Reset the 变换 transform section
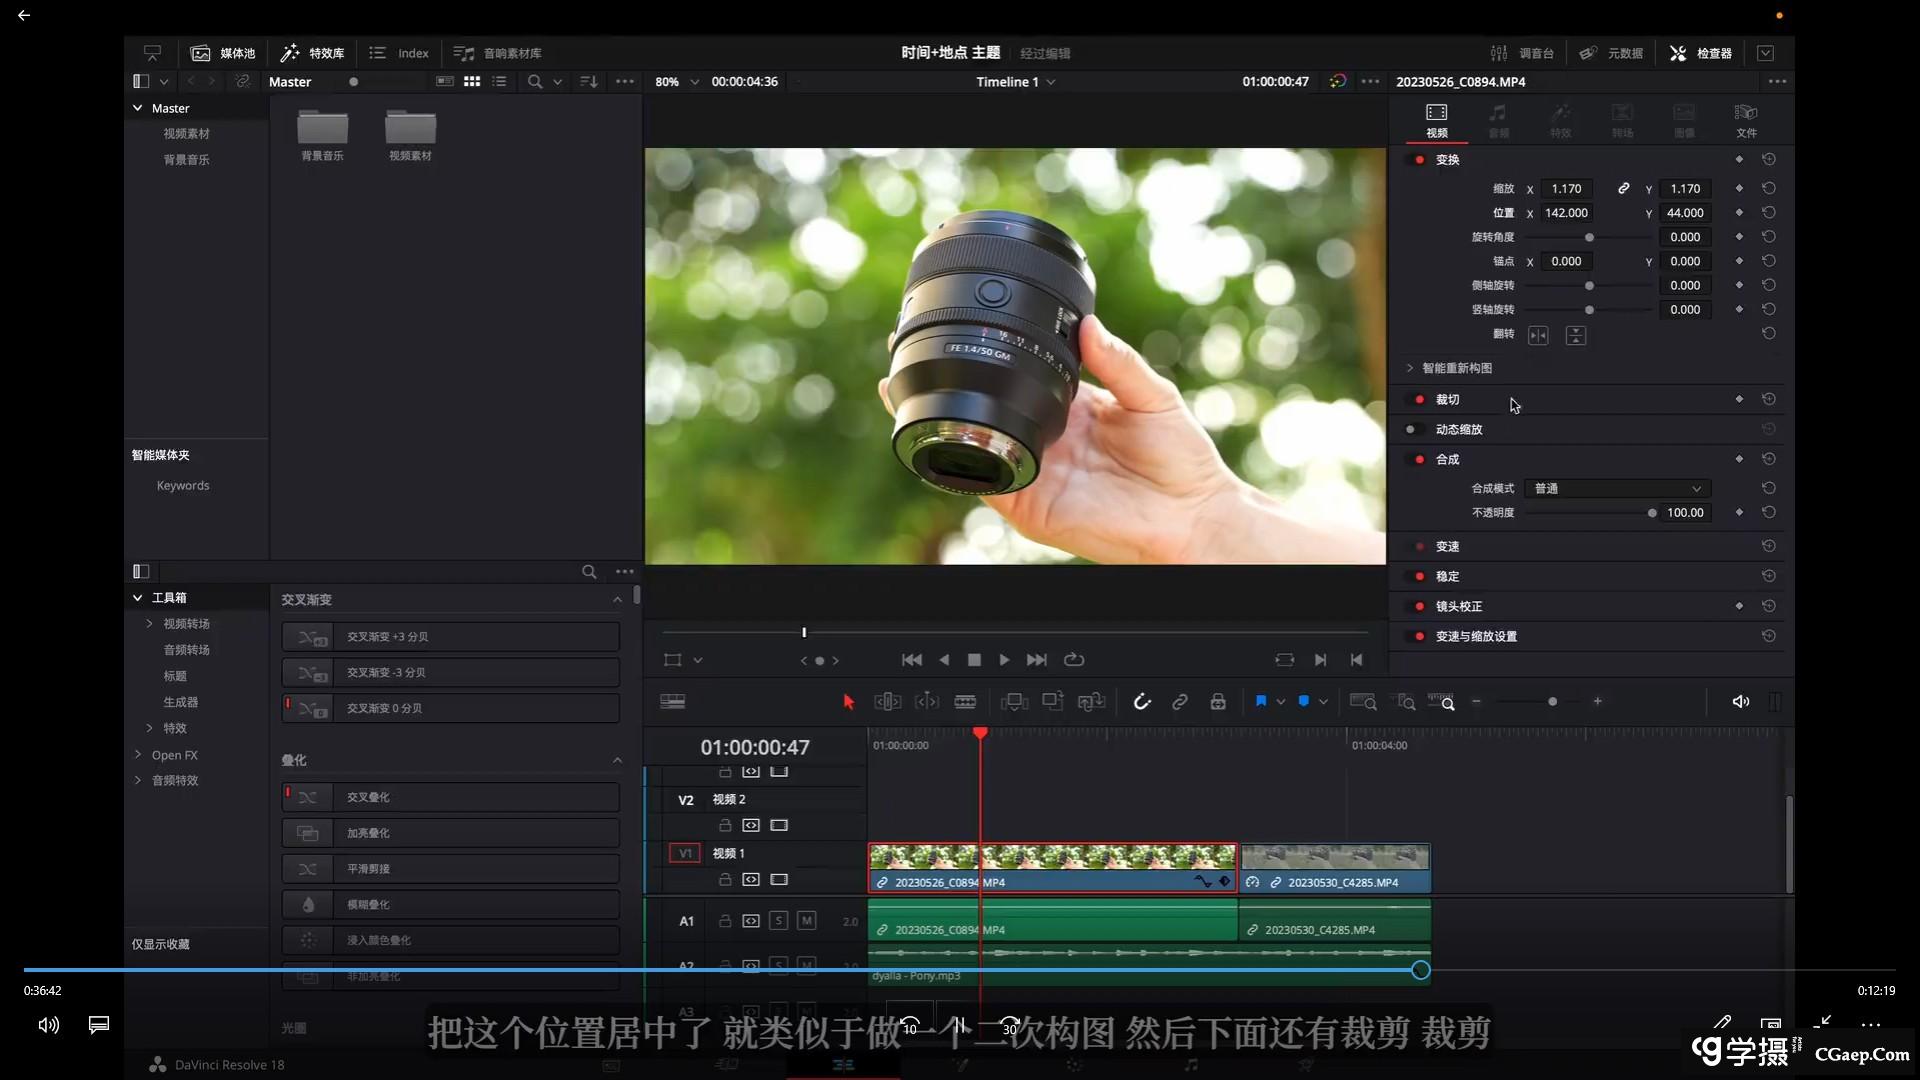 click(1768, 160)
